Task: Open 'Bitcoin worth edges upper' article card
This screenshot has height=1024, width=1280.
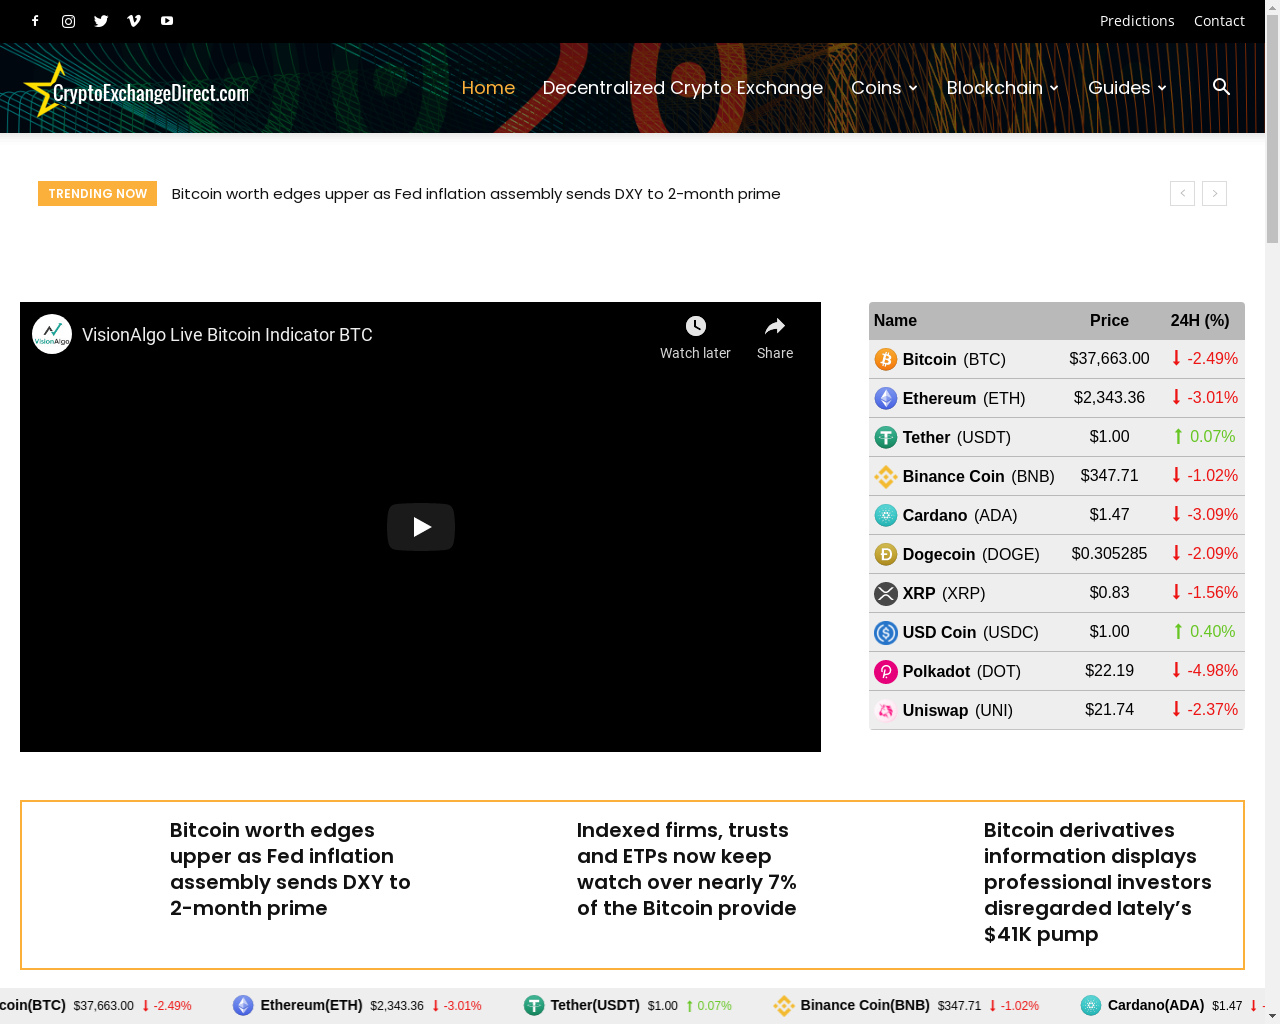Action: [x=290, y=869]
